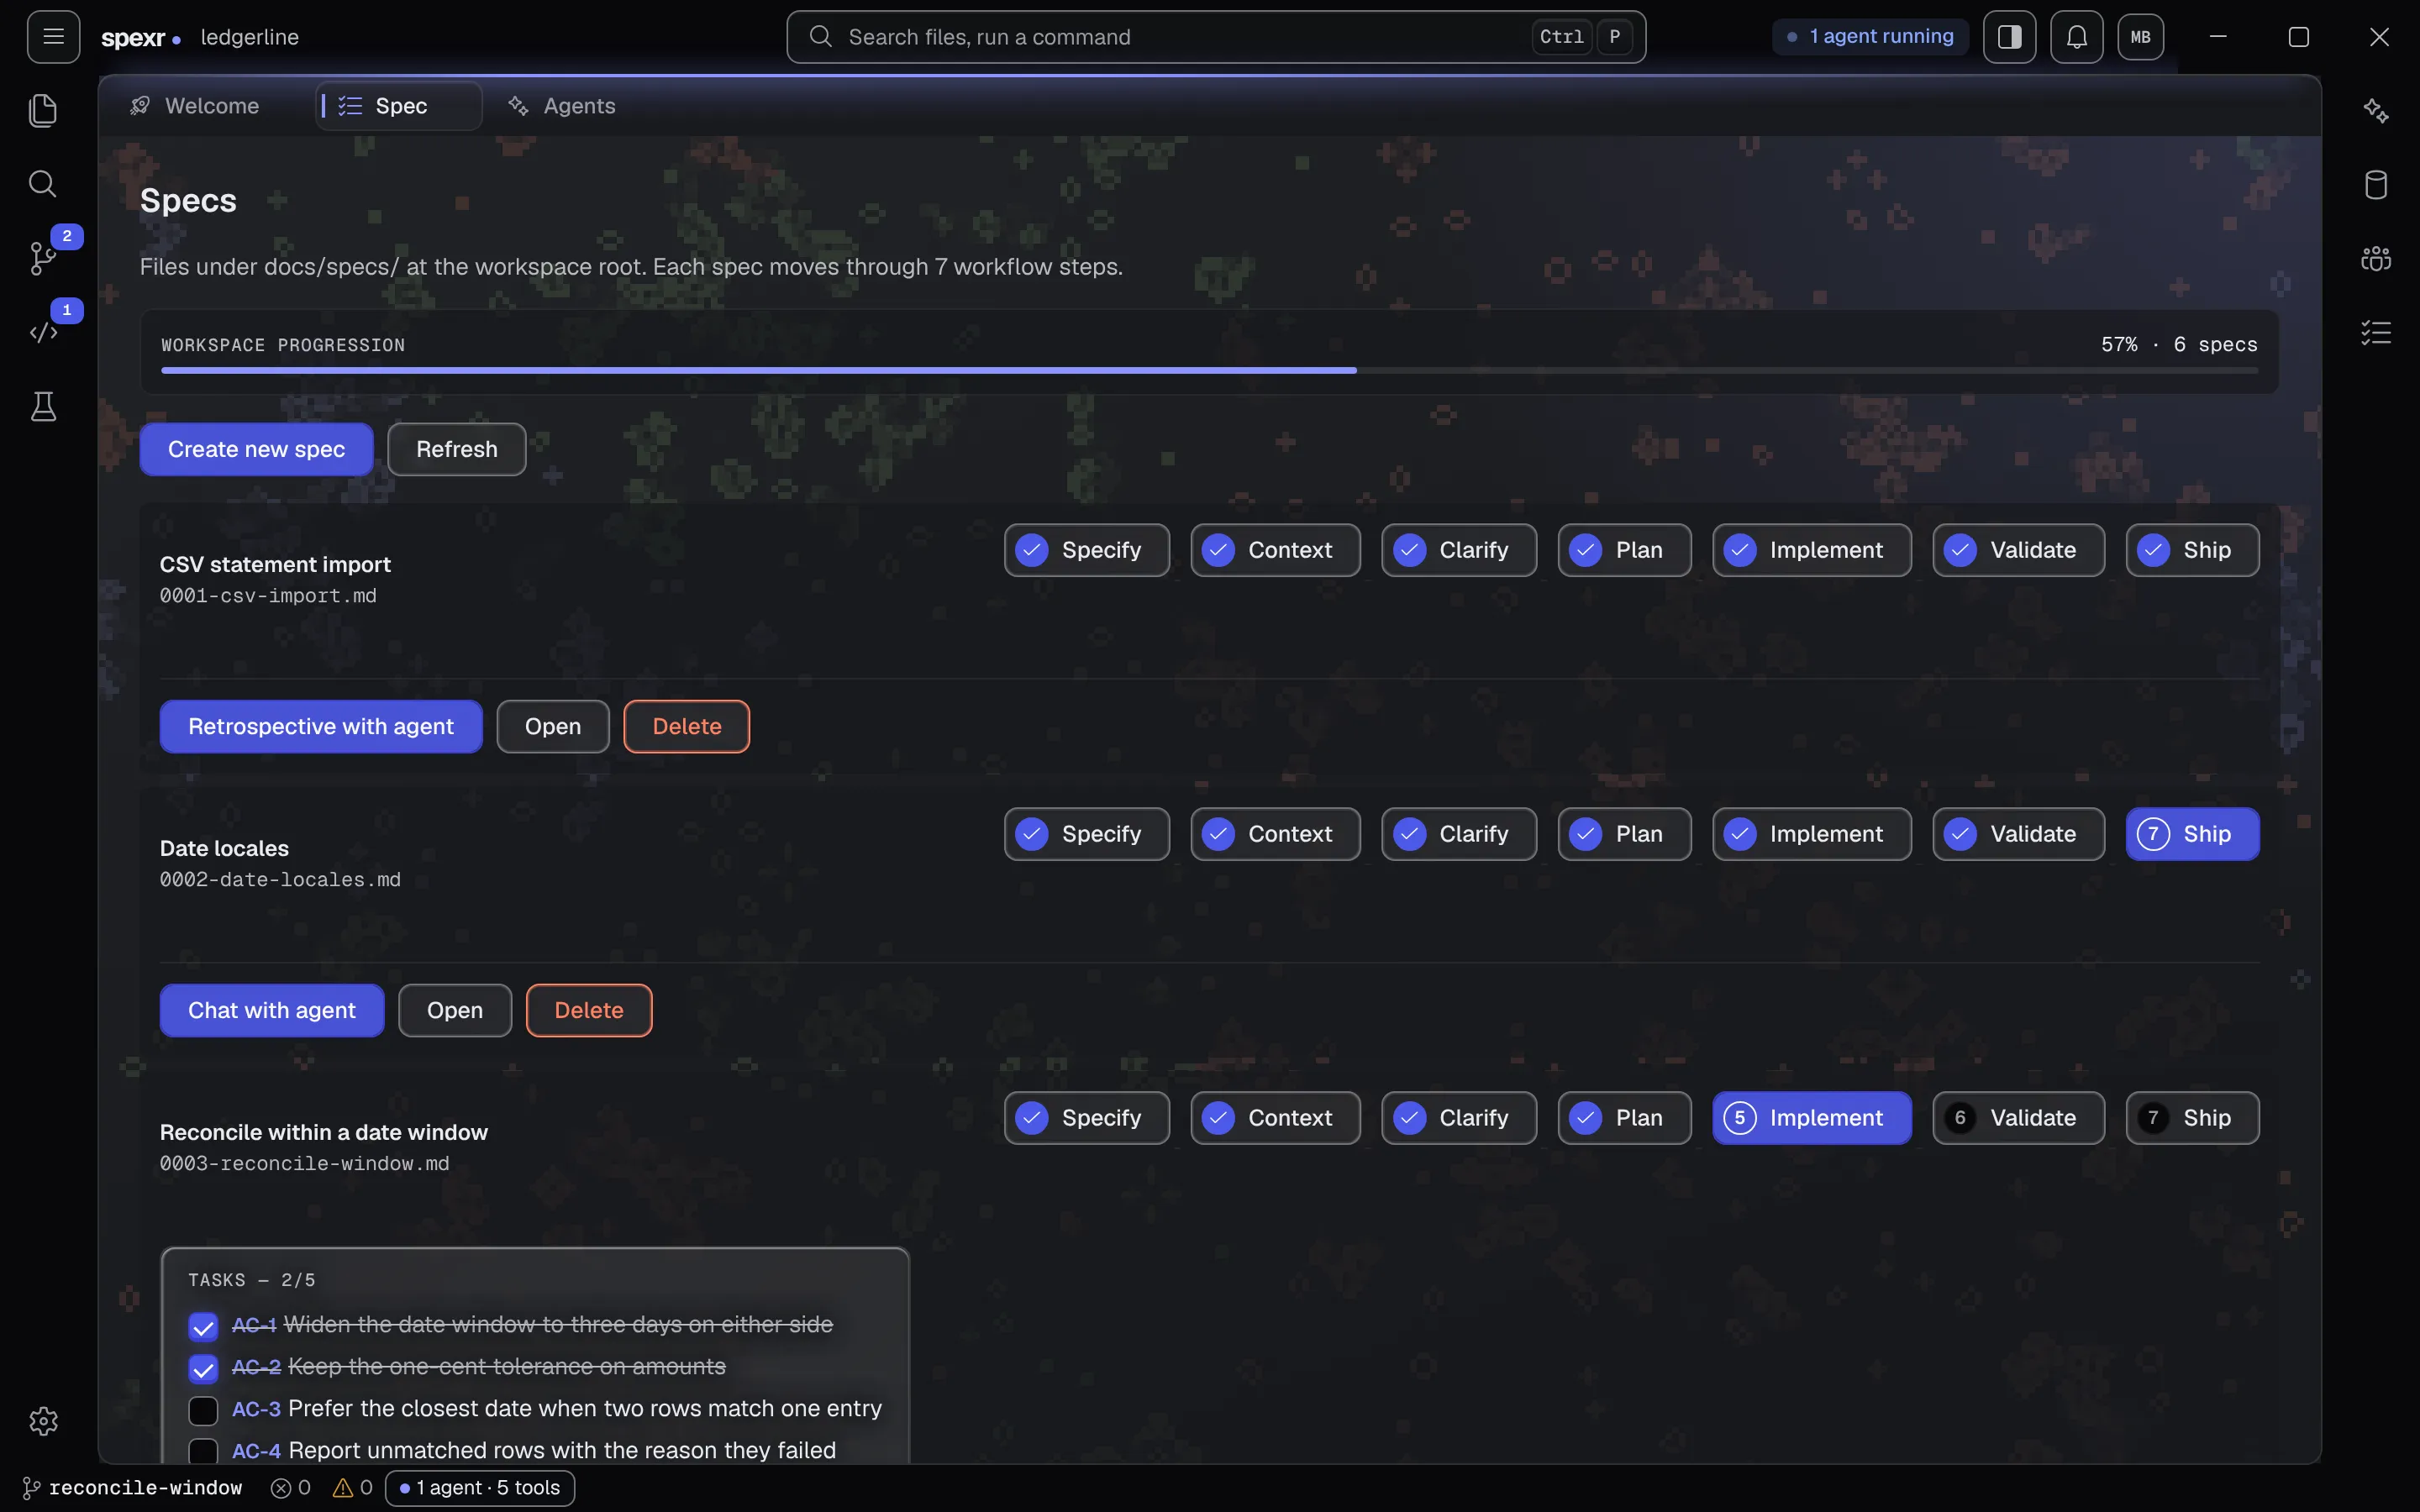Screen dimensions: 2420x1512
Task: Click the Reconcile within a date window title
Action: click(323, 1132)
